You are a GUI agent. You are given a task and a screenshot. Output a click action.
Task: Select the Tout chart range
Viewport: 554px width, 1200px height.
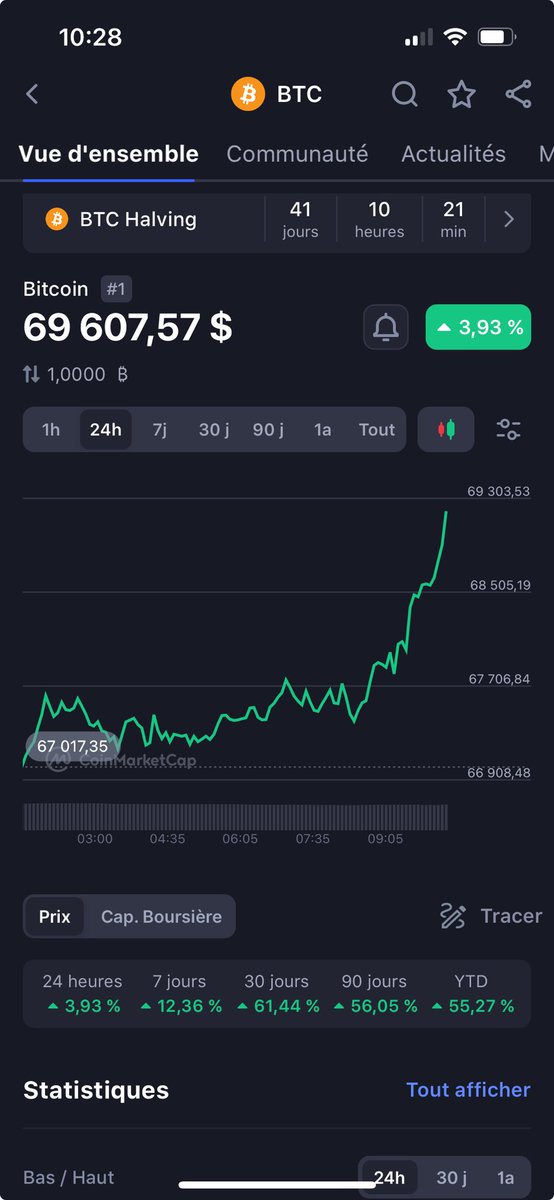(377, 430)
